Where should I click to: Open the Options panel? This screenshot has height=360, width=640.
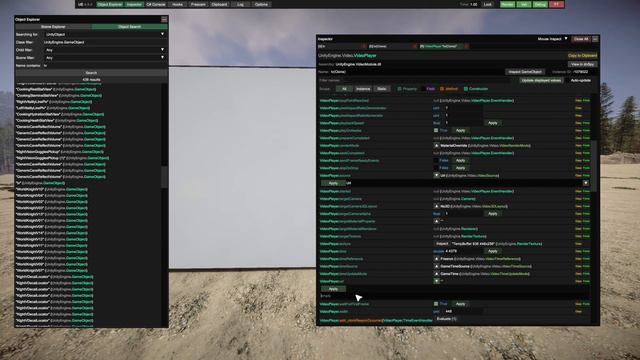(x=261, y=4)
